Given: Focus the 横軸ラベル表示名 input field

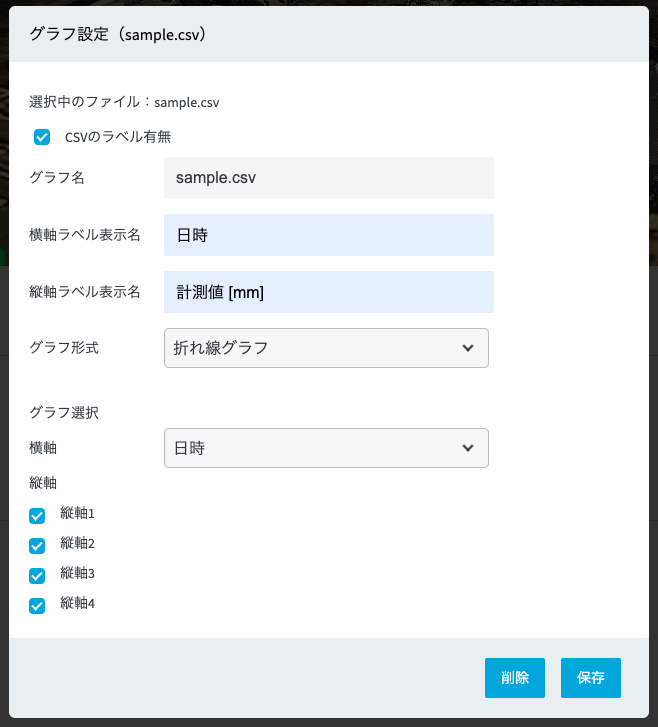Looking at the screenshot, I should pyautogui.click(x=328, y=235).
